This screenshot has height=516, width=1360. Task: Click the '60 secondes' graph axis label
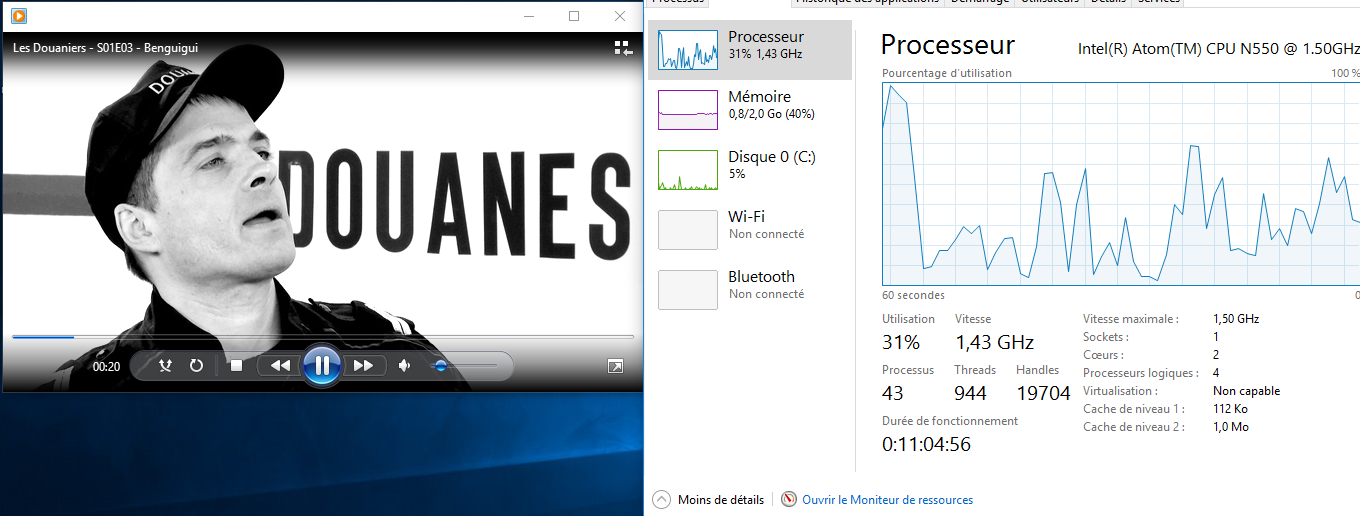coord(913,295)
